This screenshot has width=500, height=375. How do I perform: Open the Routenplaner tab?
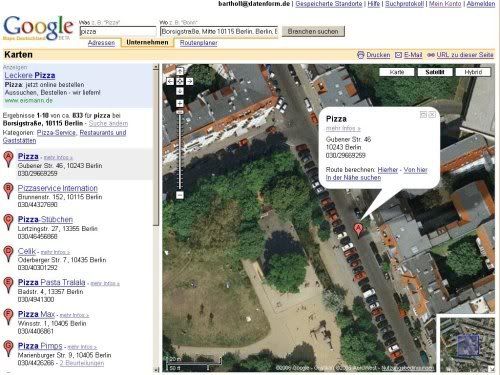tap(199, 43)
